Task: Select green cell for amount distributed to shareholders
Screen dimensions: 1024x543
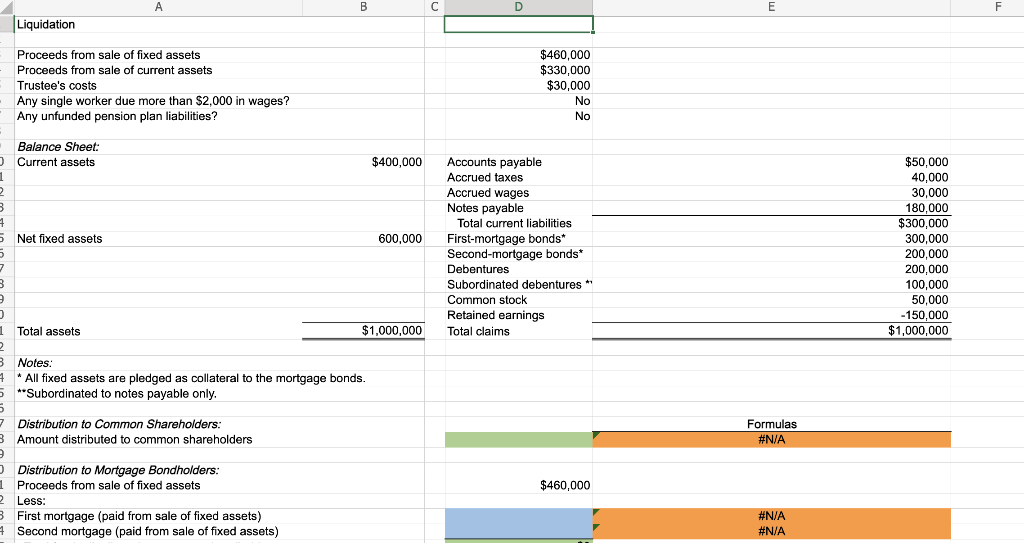Action: click(519, 440)
